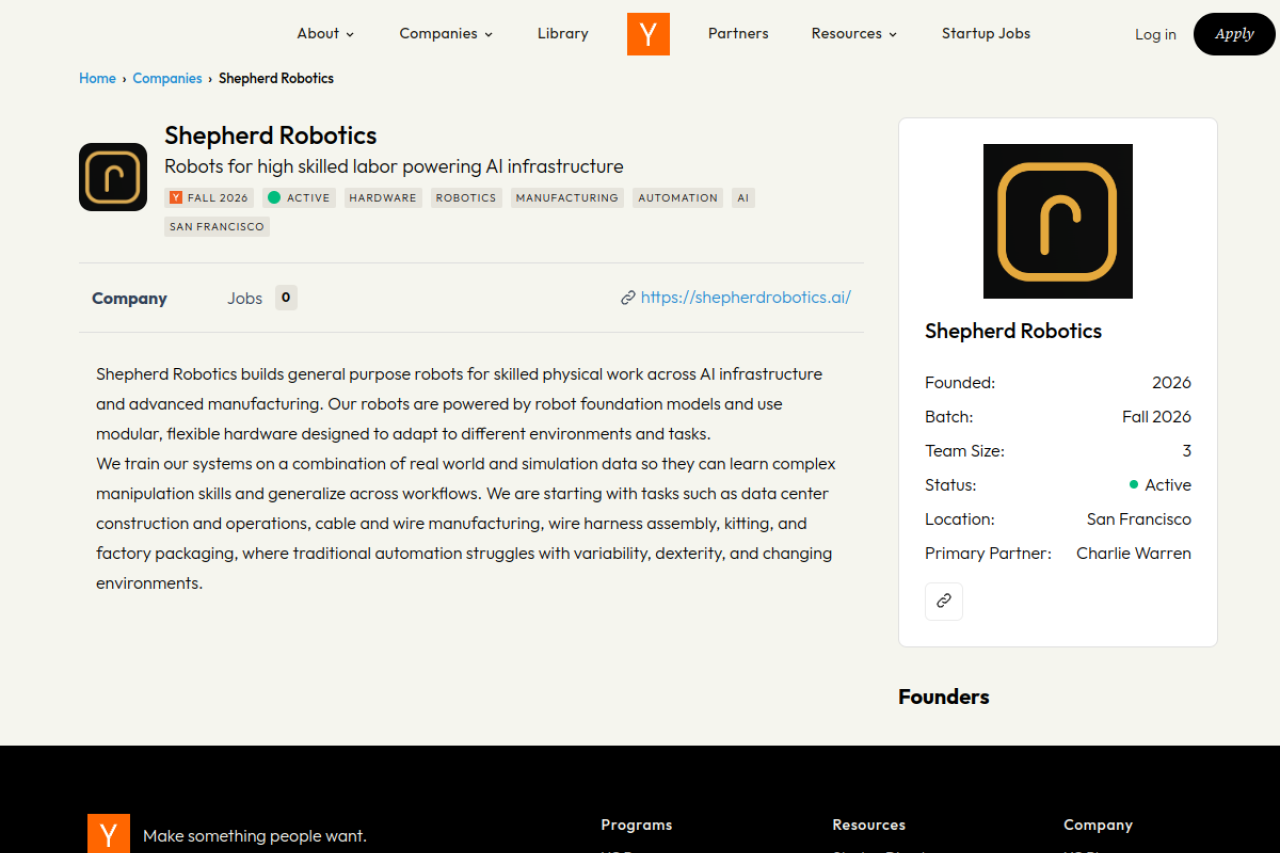The height and width of the screenshot is (853, 1280).
Task: Click the Team Size value 3
Action: click(1187, 451)
